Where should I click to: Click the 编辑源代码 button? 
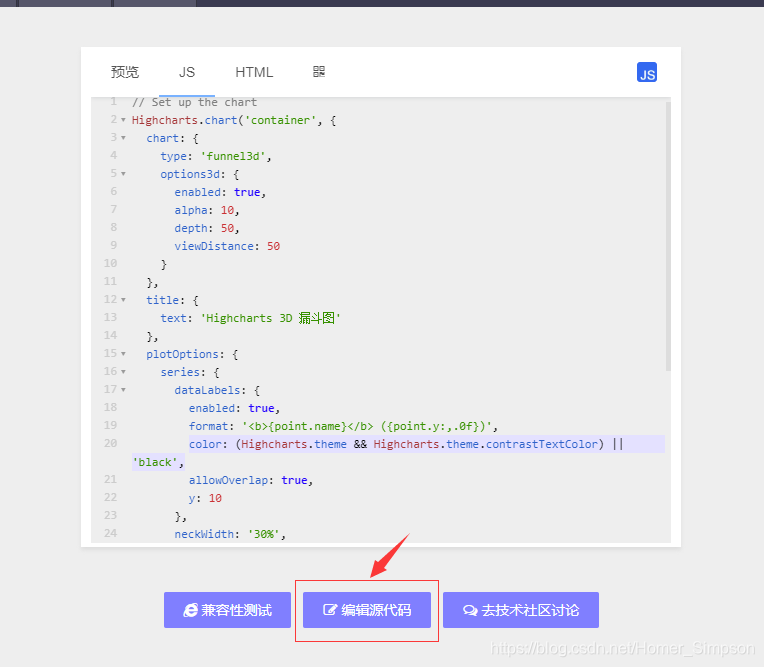[366, 610]
